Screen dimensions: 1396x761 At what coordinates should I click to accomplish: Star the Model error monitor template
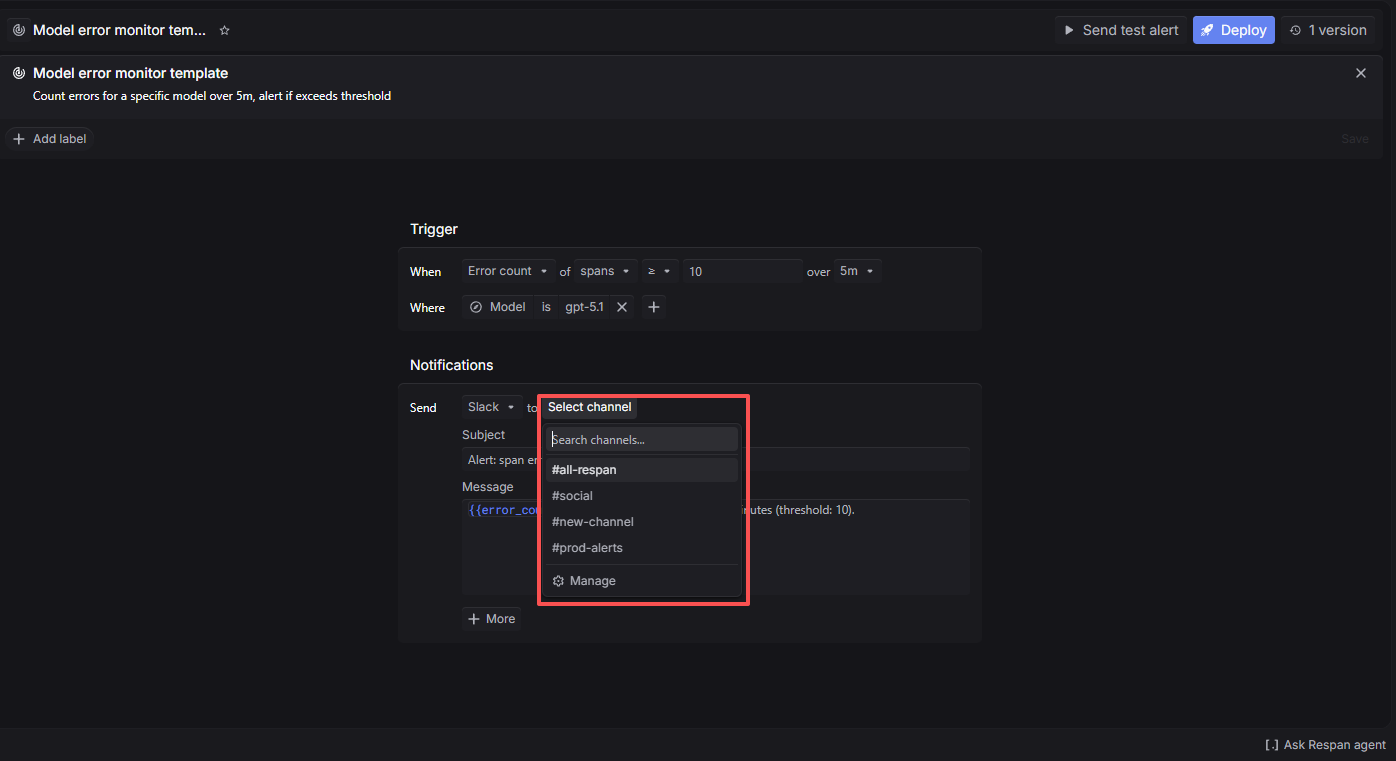224,30
